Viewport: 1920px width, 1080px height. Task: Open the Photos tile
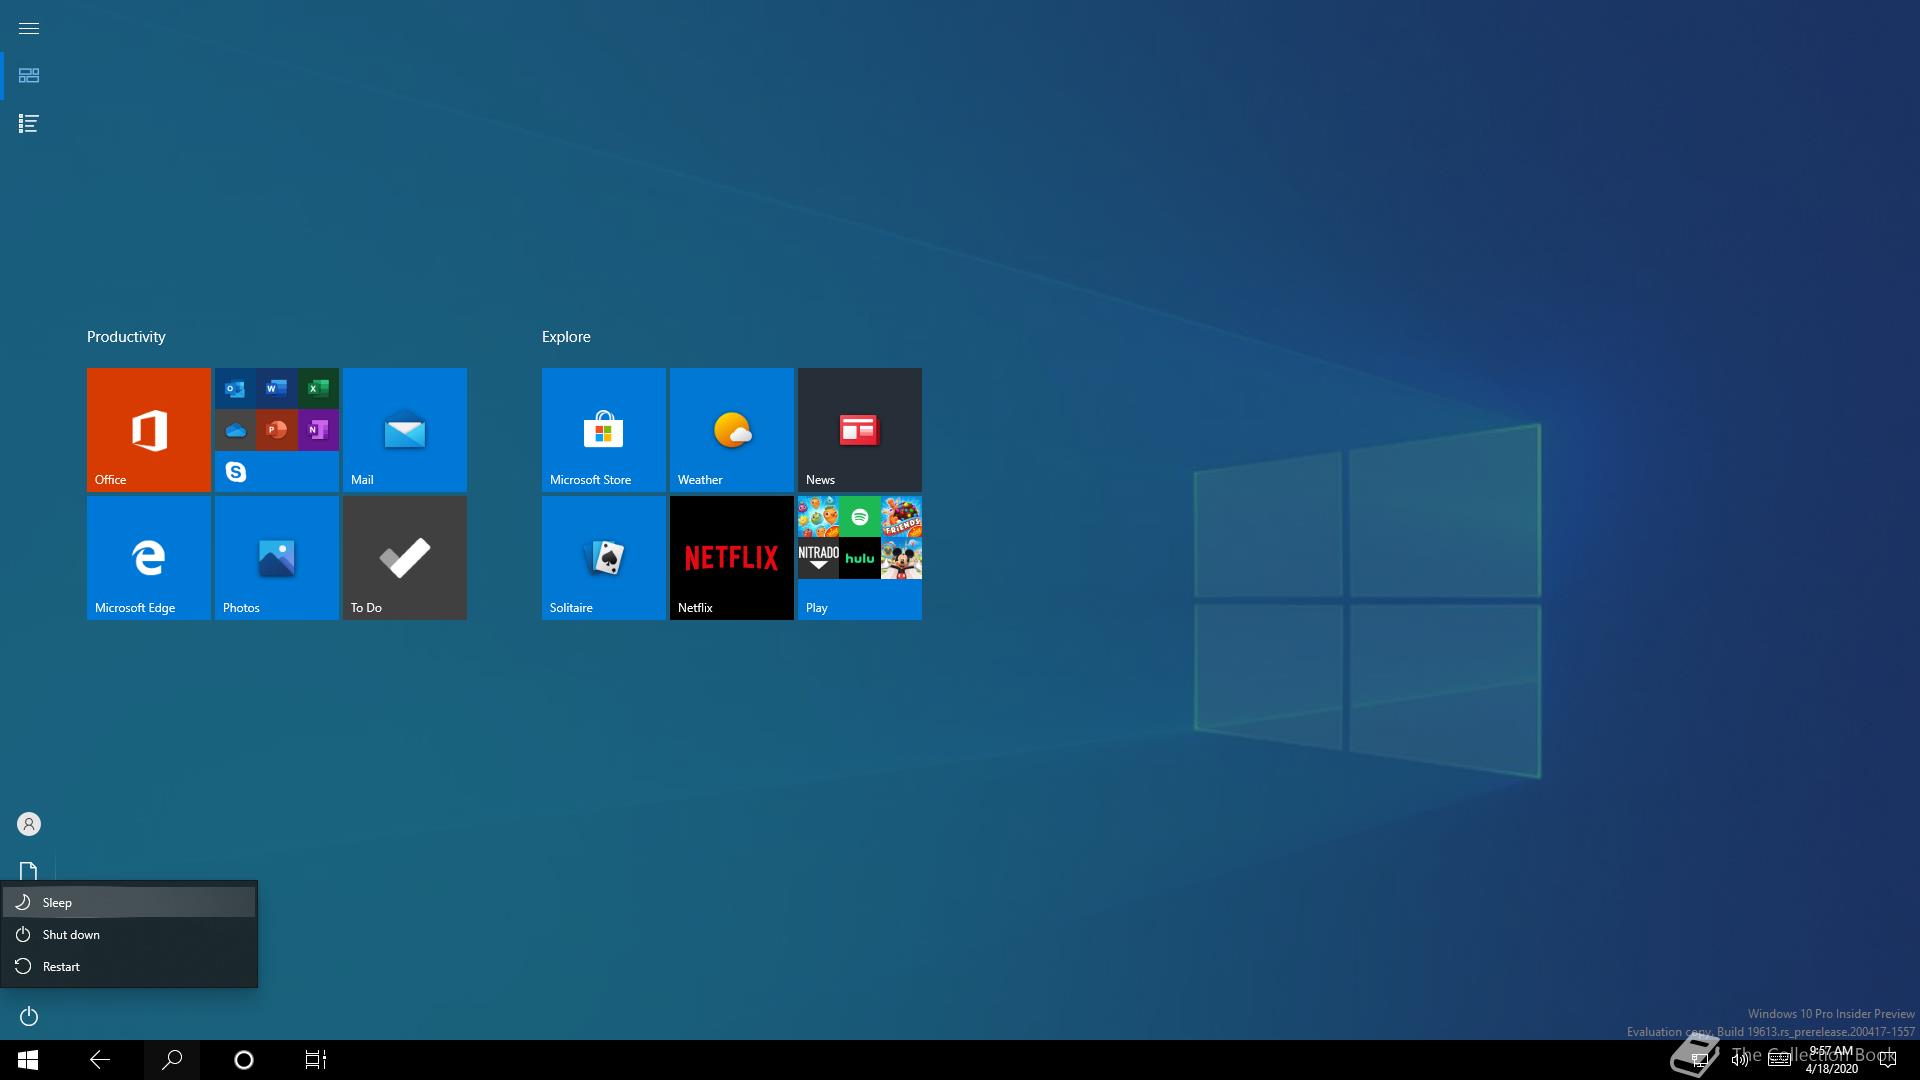pos(277,558)
